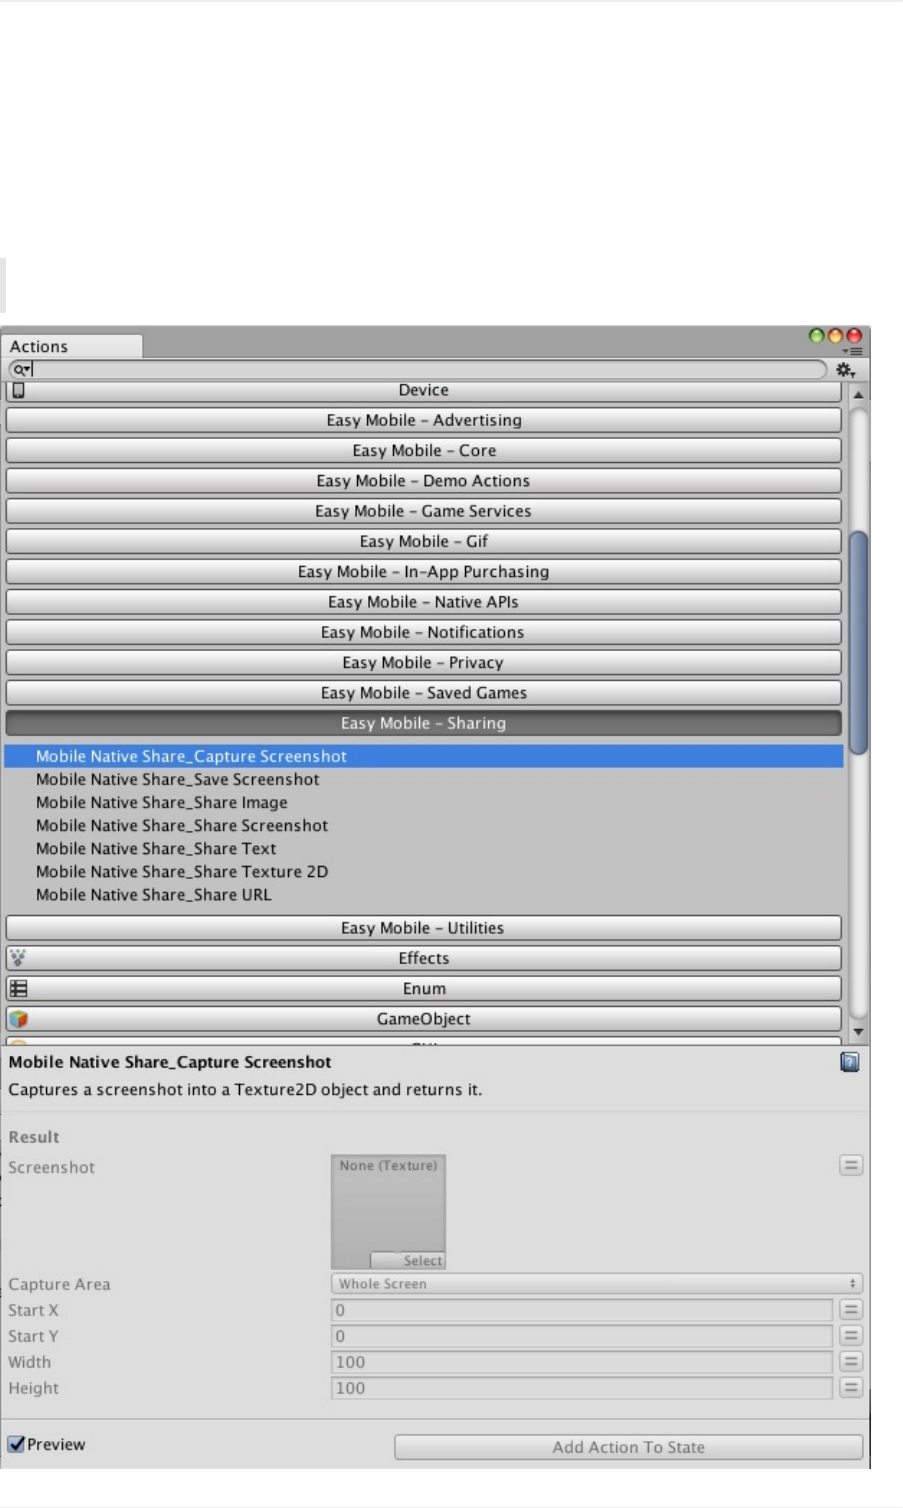This screenshot has width=903, height=1508.
Task: Open variable options for Start X
Action: (851, 1310)
